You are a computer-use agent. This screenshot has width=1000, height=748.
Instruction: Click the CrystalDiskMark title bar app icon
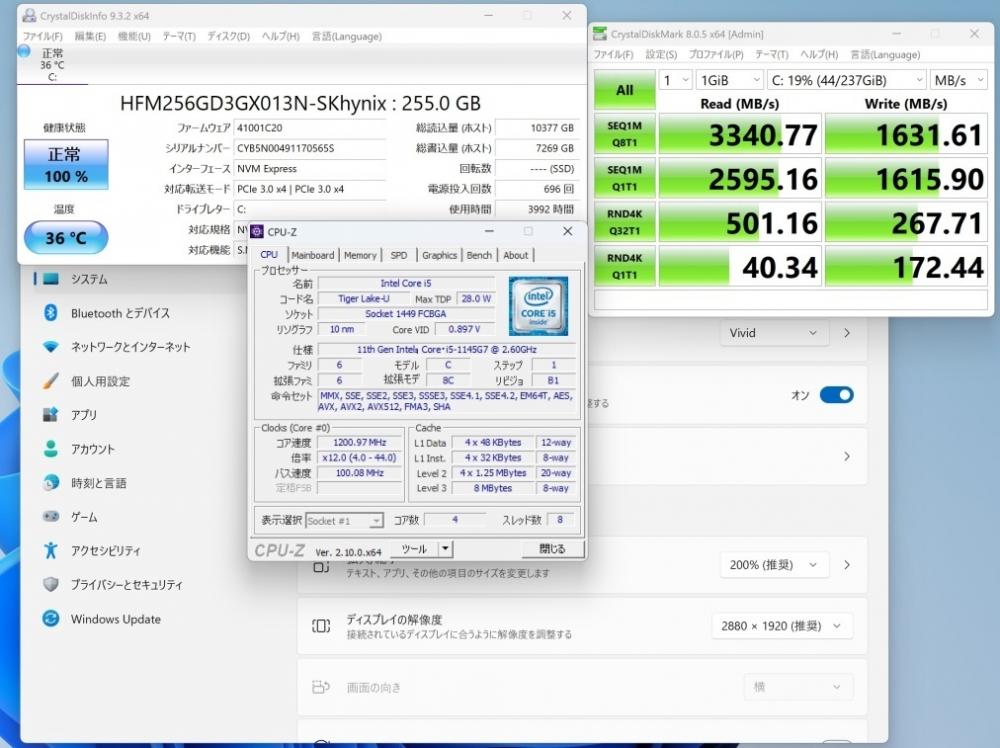pyautogui.click(x=599, y=34)
